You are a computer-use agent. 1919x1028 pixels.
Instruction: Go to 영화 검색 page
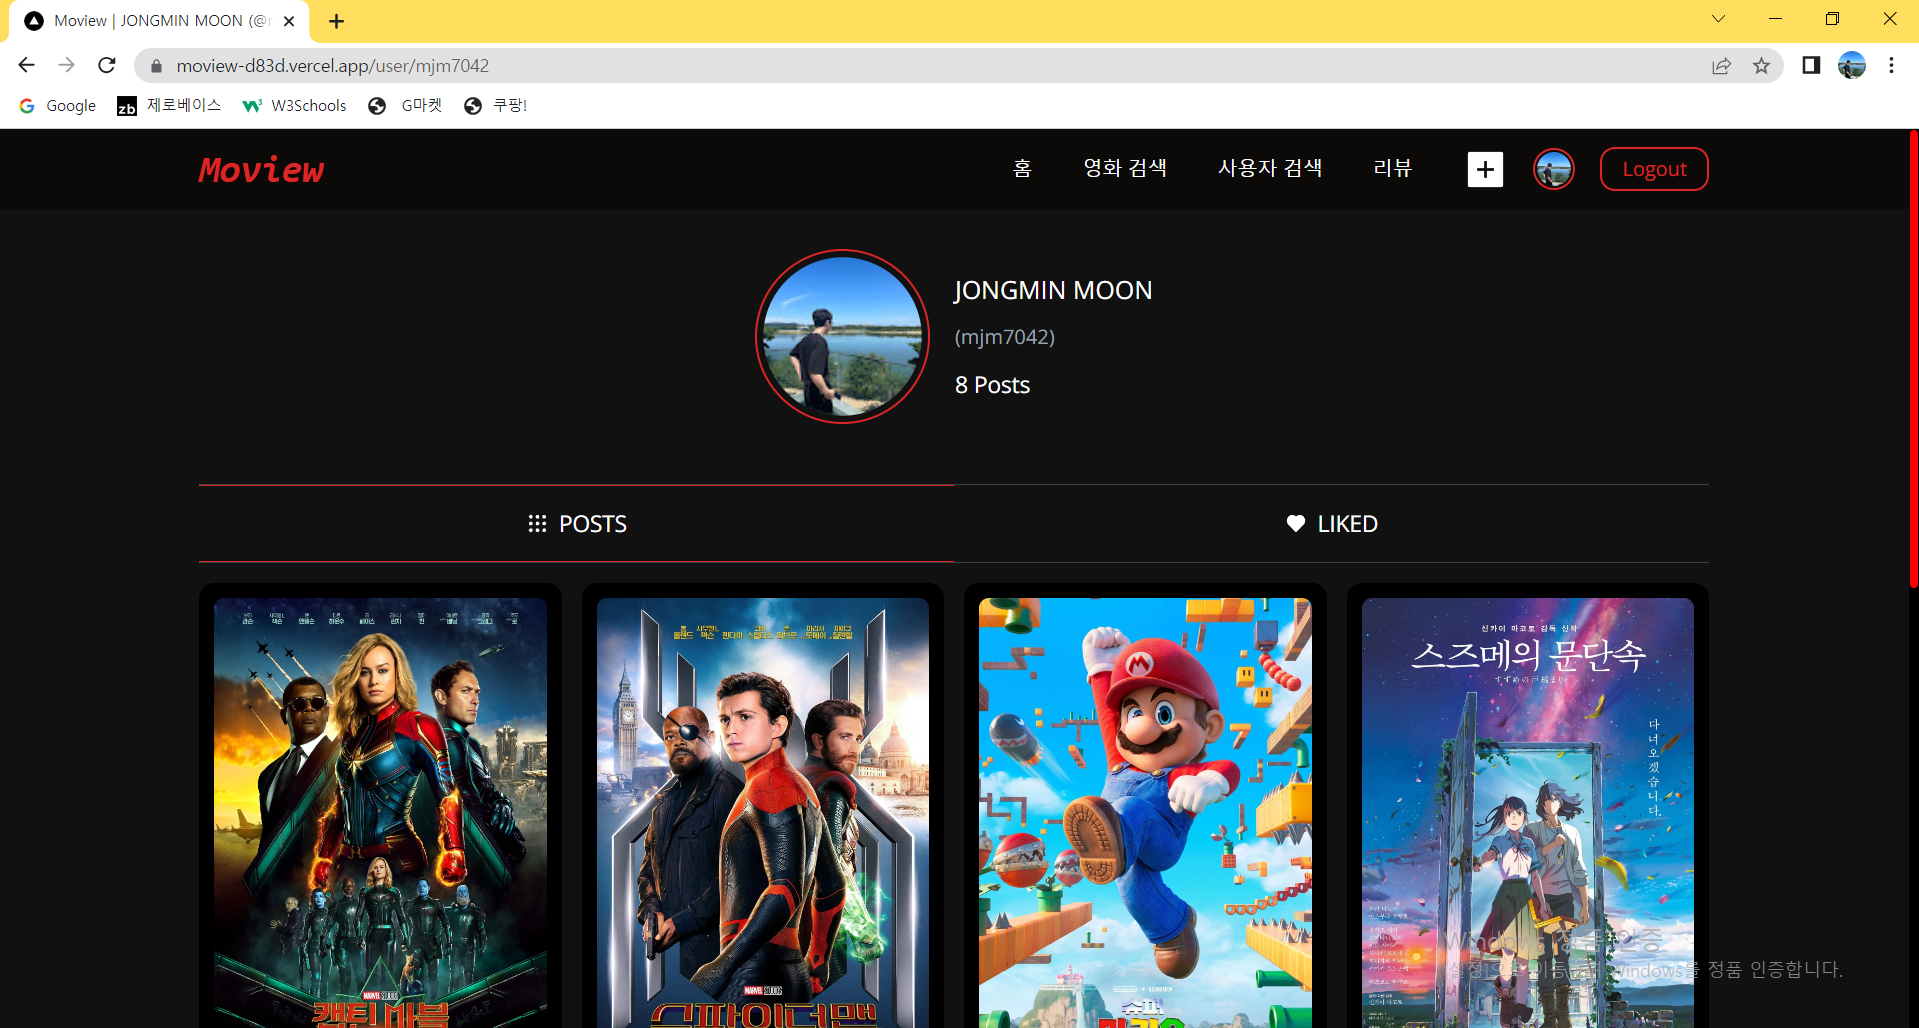(x=1125, y=168)
